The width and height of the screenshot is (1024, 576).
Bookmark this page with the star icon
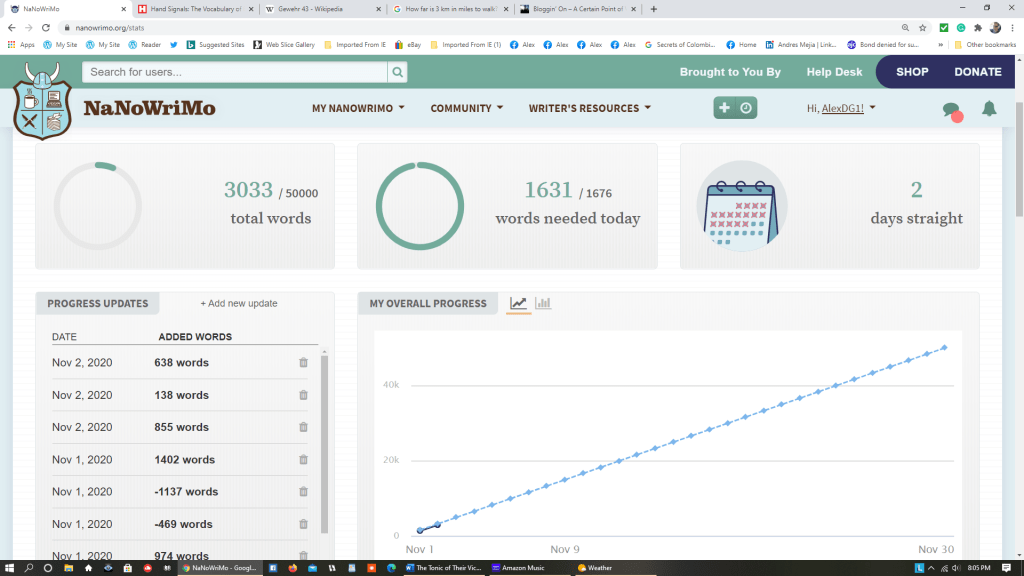click(x=922, y=28)
